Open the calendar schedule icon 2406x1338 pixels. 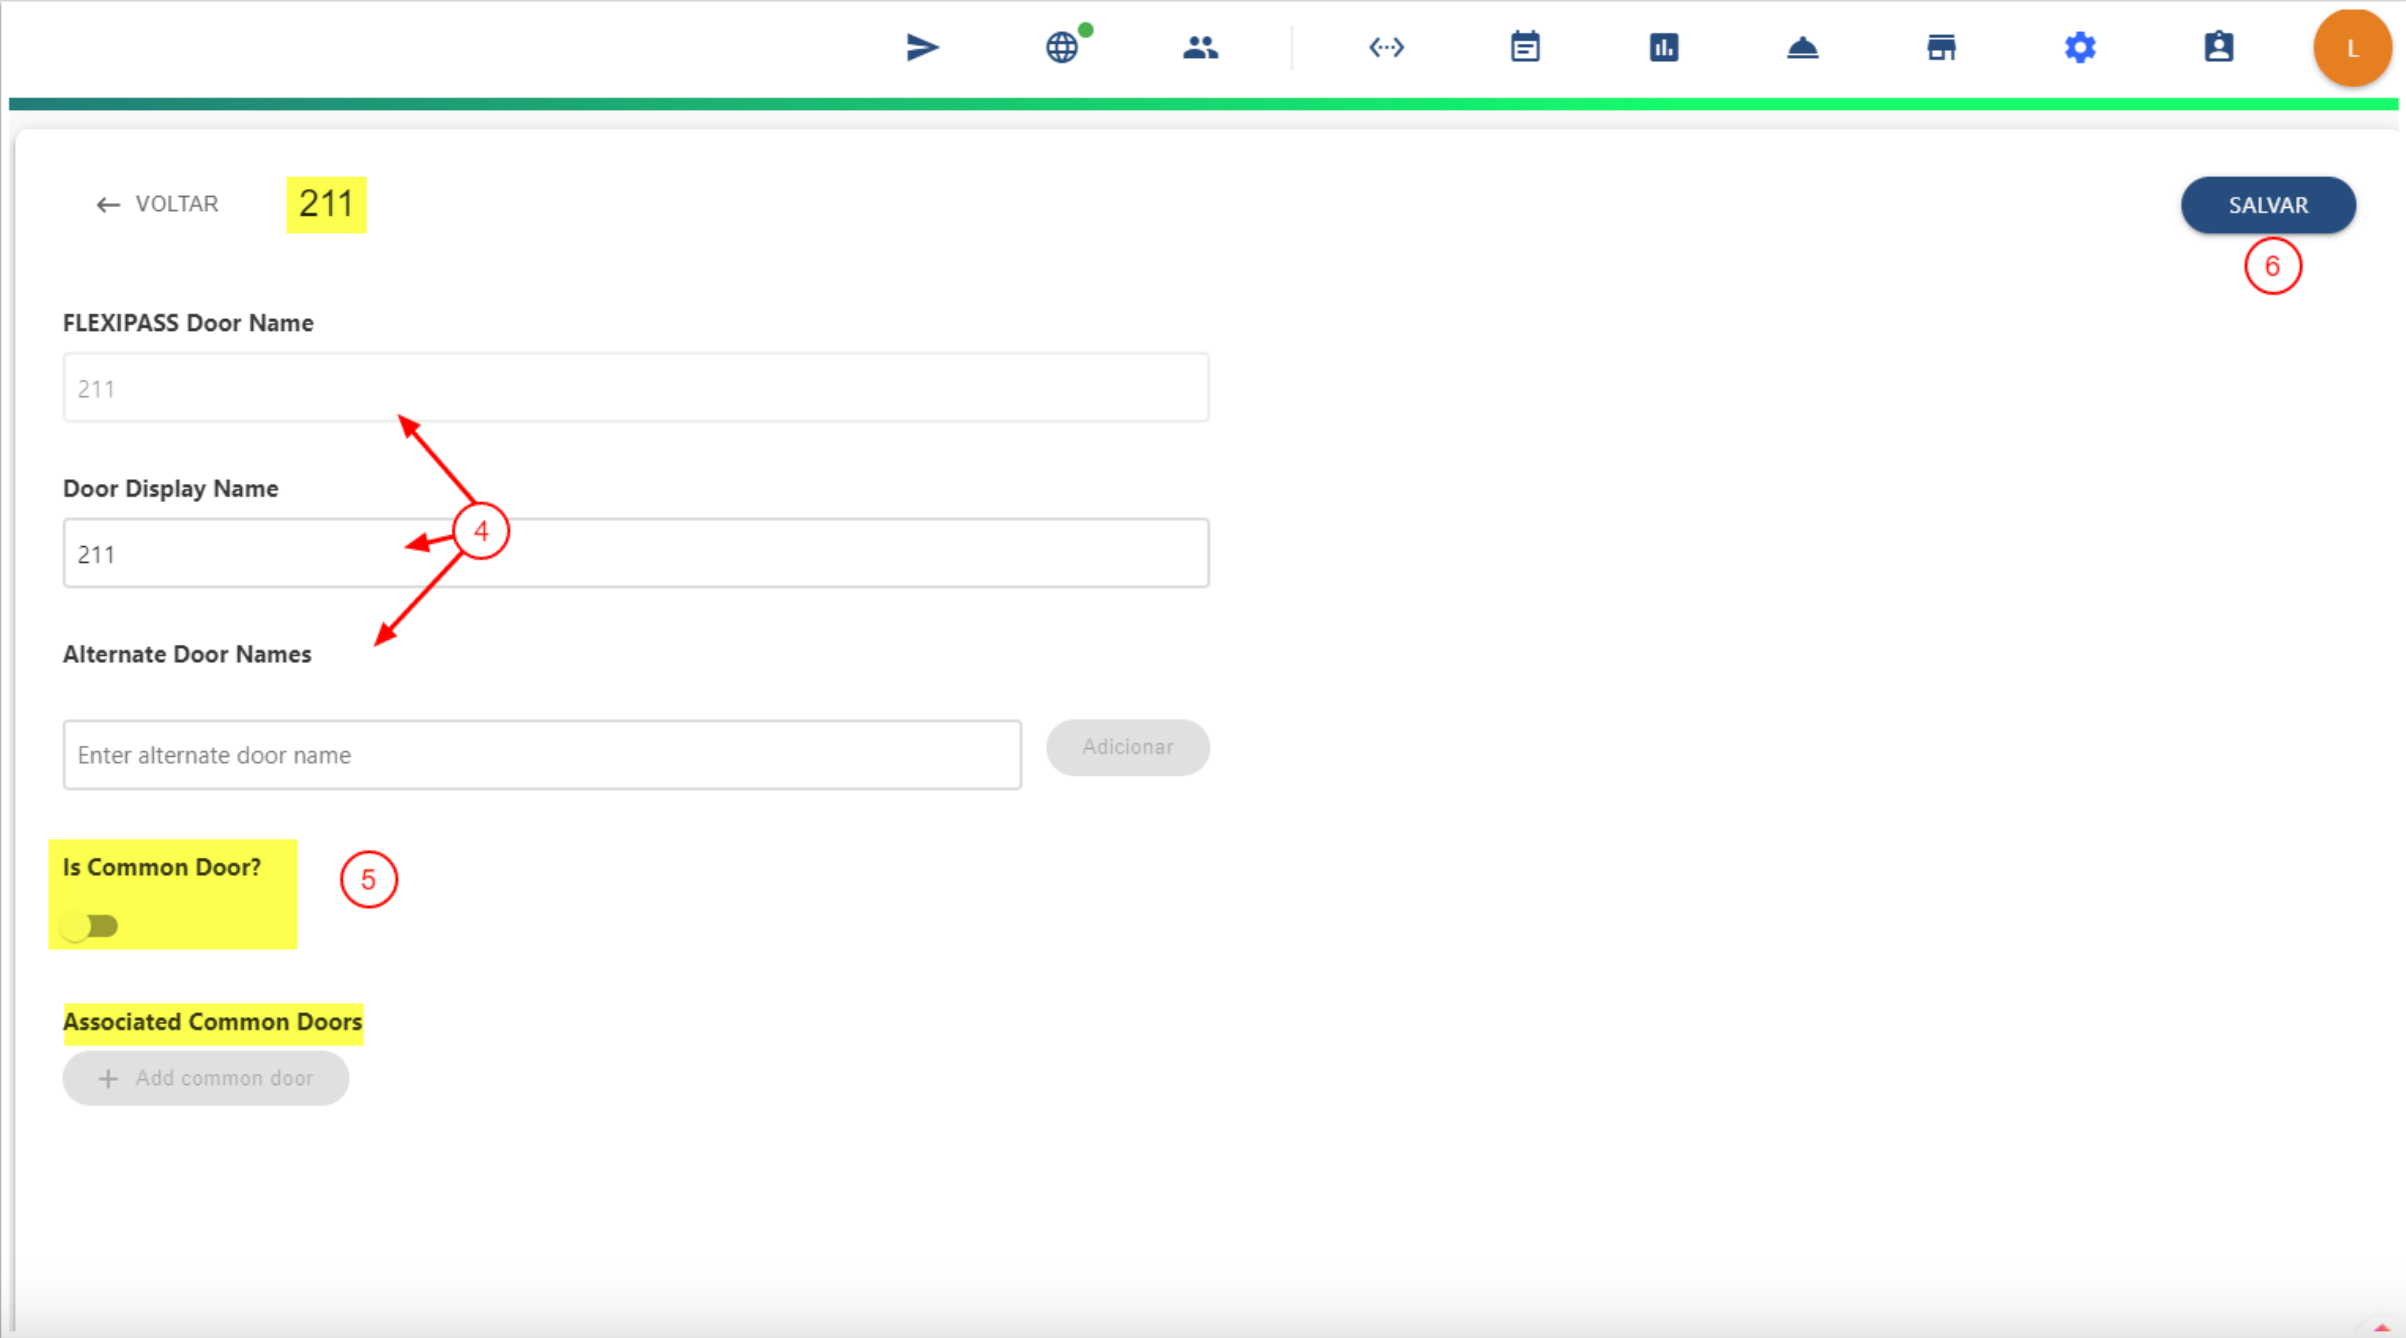pos(1525,47)
